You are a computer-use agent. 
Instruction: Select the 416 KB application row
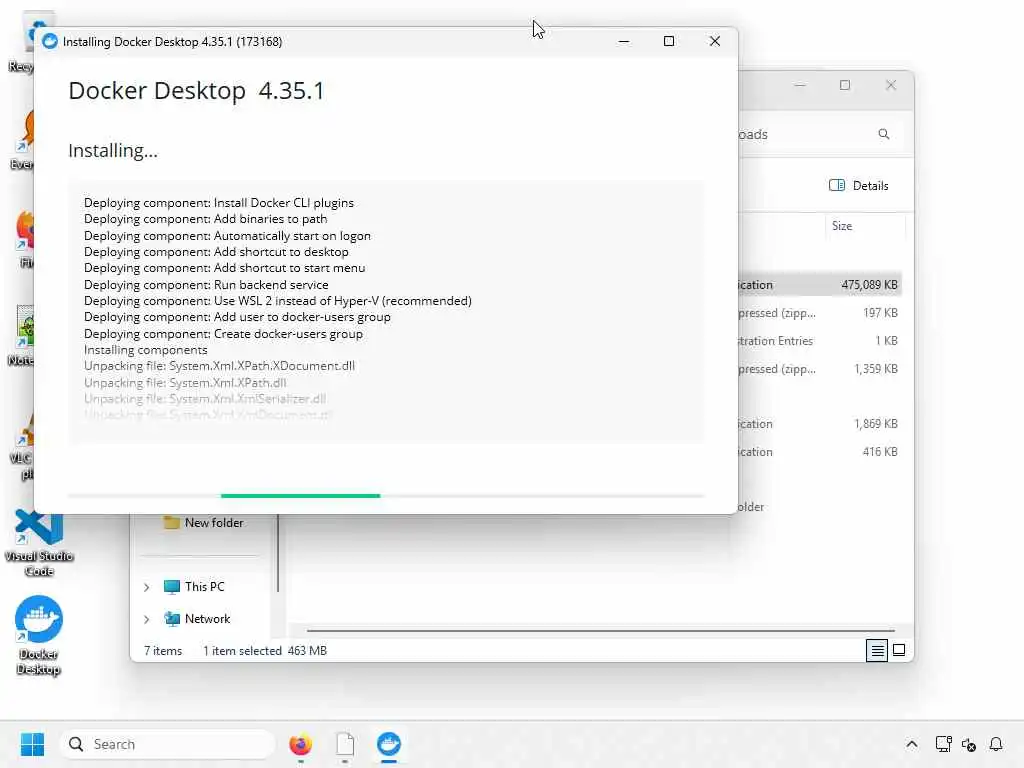pyautogui.click(x=820, y=452)
